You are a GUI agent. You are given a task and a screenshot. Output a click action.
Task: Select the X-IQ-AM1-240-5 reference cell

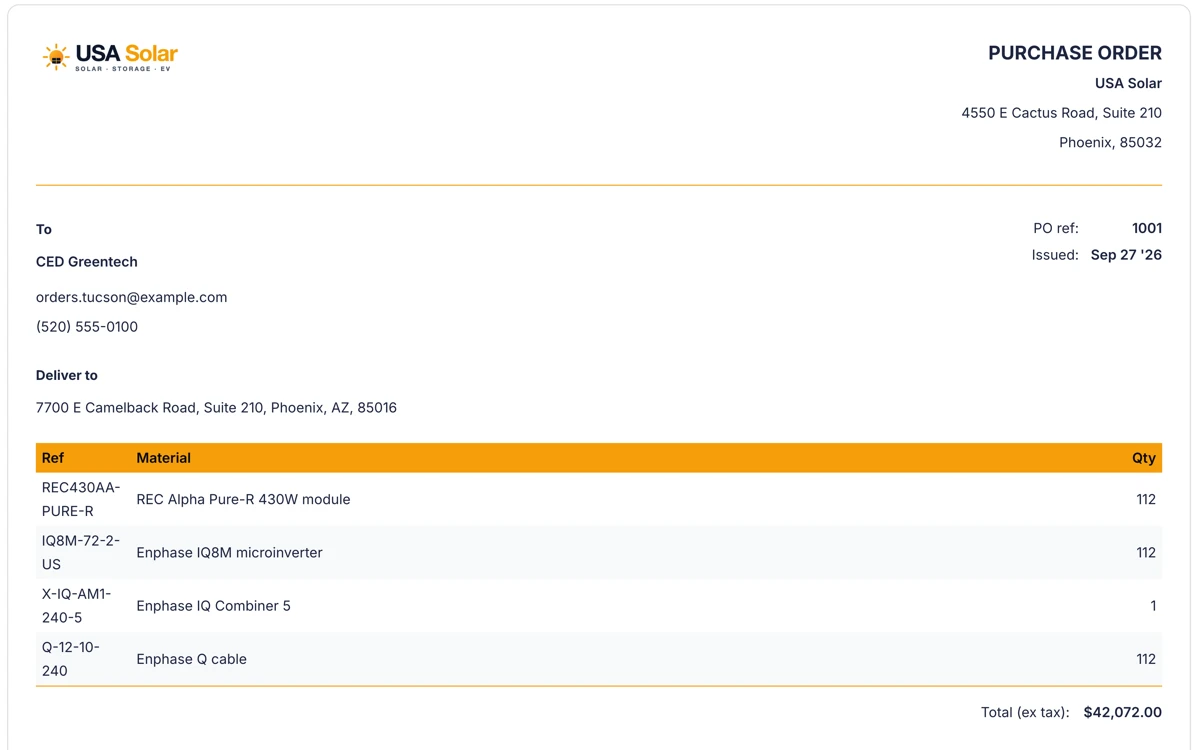click(77, 605)
